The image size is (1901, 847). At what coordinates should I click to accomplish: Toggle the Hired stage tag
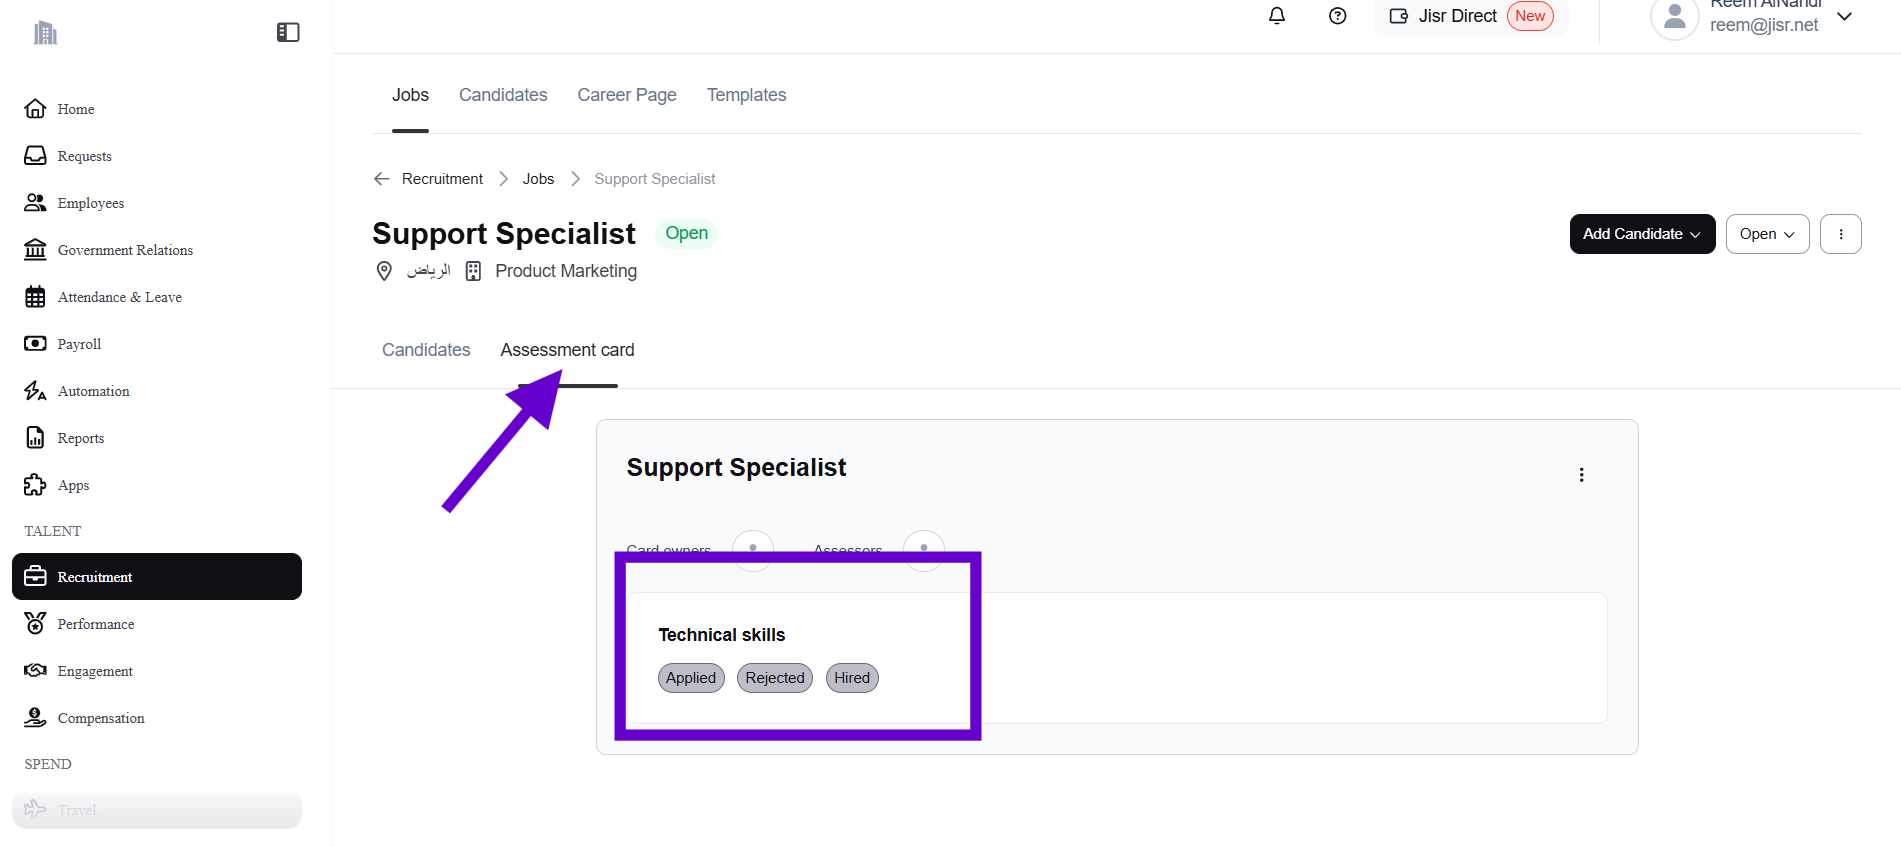coord(852,678)
